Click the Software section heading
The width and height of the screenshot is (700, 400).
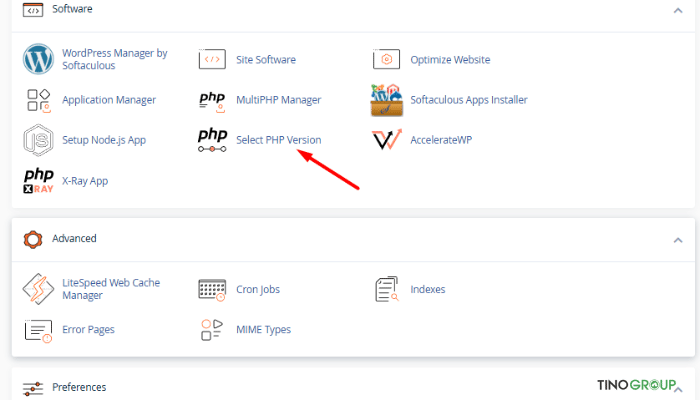72,9
